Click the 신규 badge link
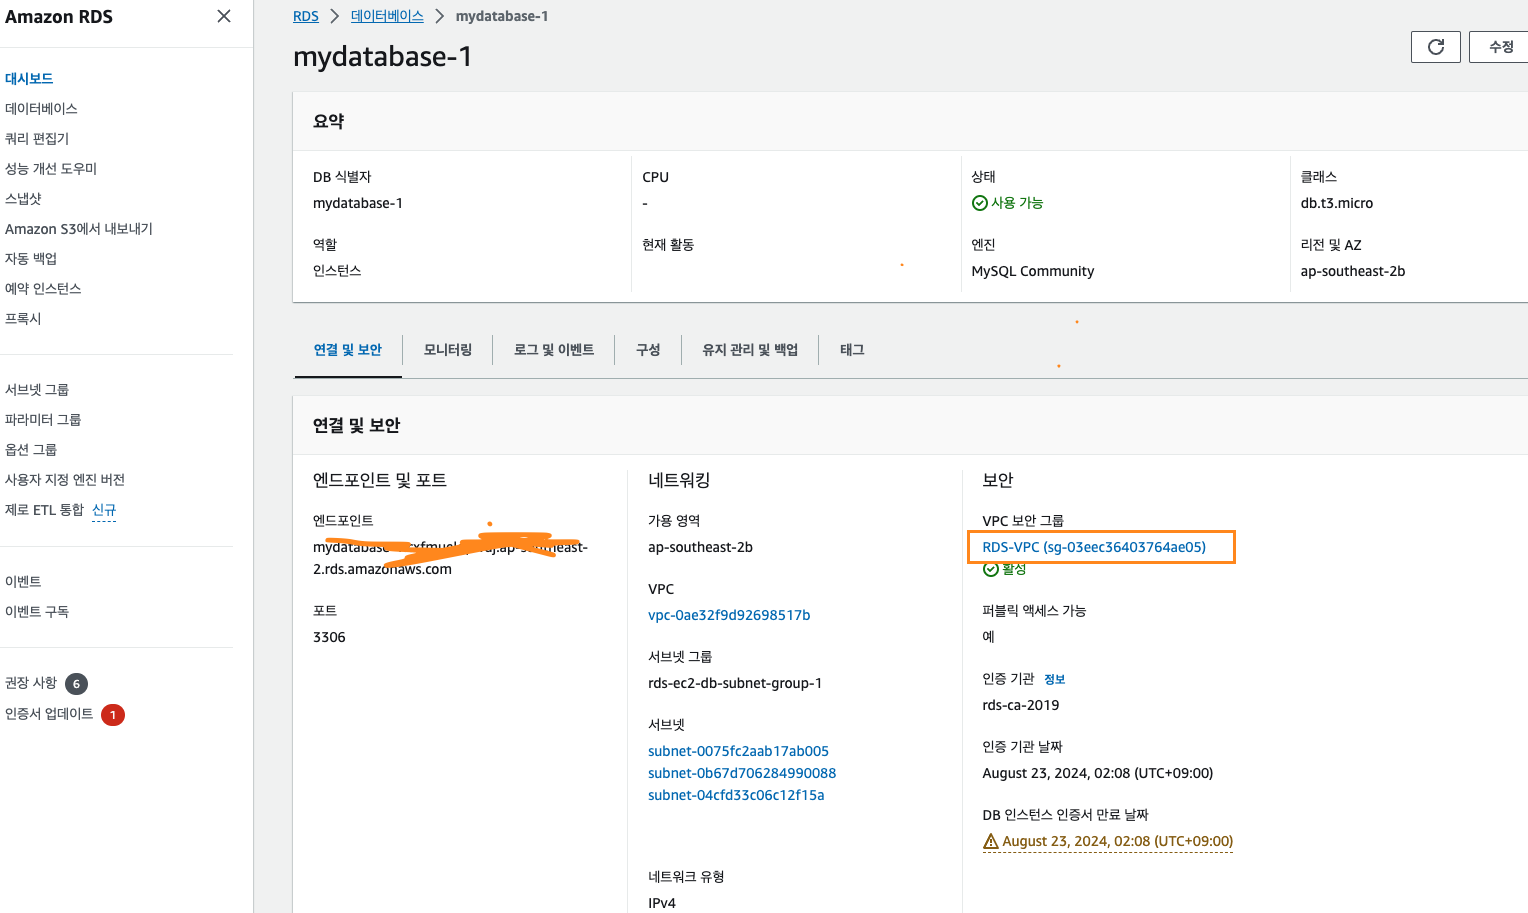Viewport: 1528px width, 913px height. tap(104, 510)
